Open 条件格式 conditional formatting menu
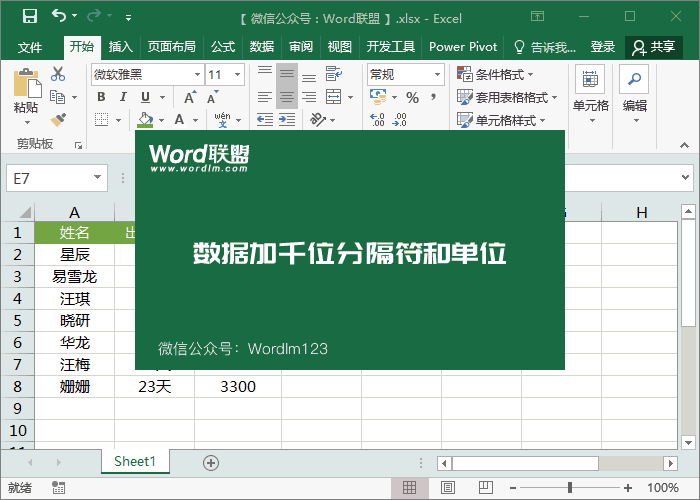The image size is (700, 500). [x=495, y=74]
